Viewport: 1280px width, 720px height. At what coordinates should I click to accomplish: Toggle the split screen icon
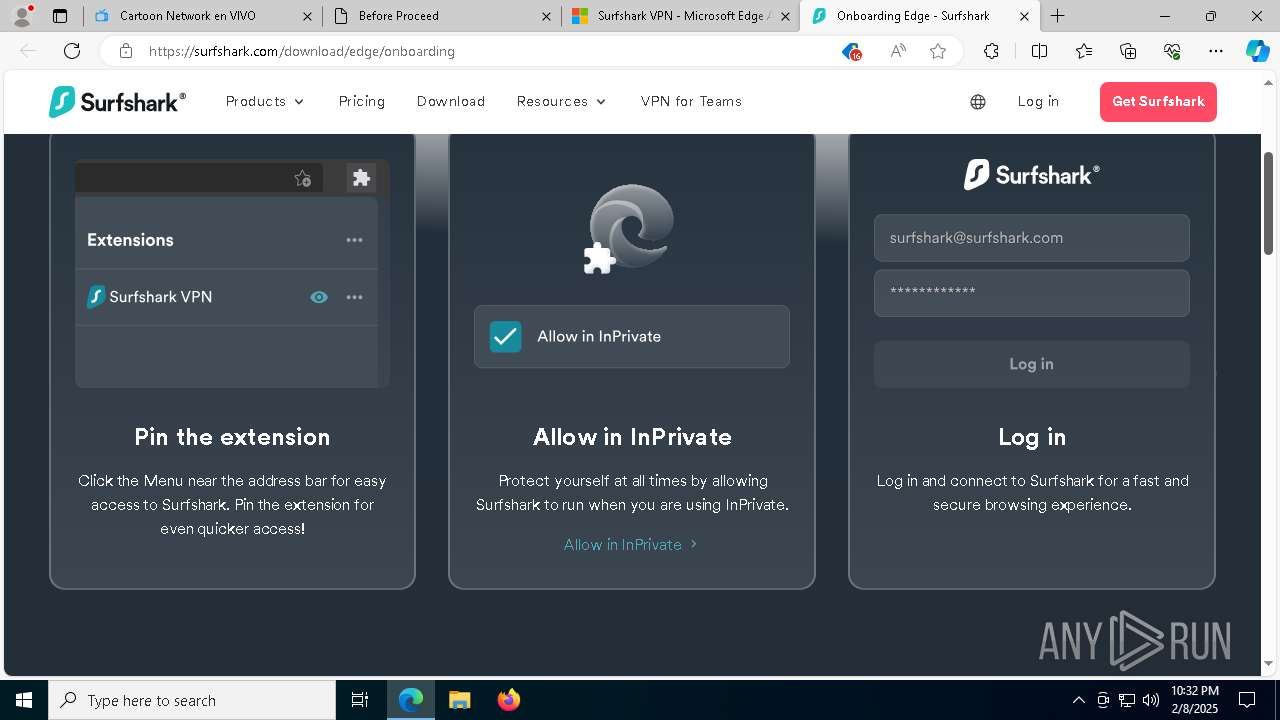pos(1039,51)
